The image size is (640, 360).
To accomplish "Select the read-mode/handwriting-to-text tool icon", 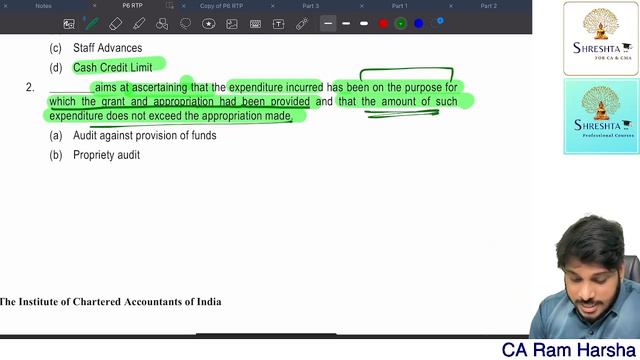I will click(69, 24).
